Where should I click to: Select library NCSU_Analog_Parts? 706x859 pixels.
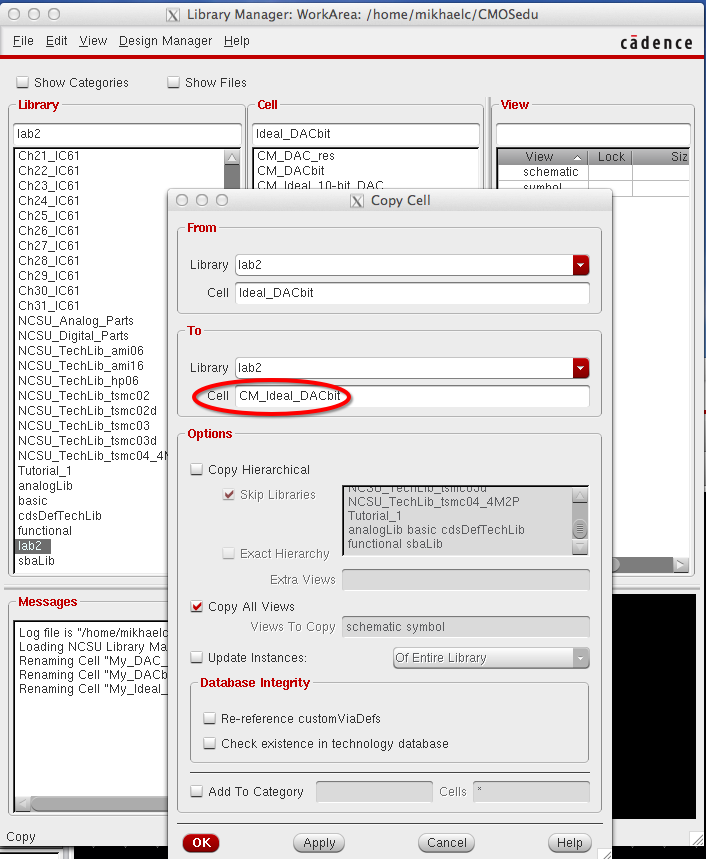point(76,320)
